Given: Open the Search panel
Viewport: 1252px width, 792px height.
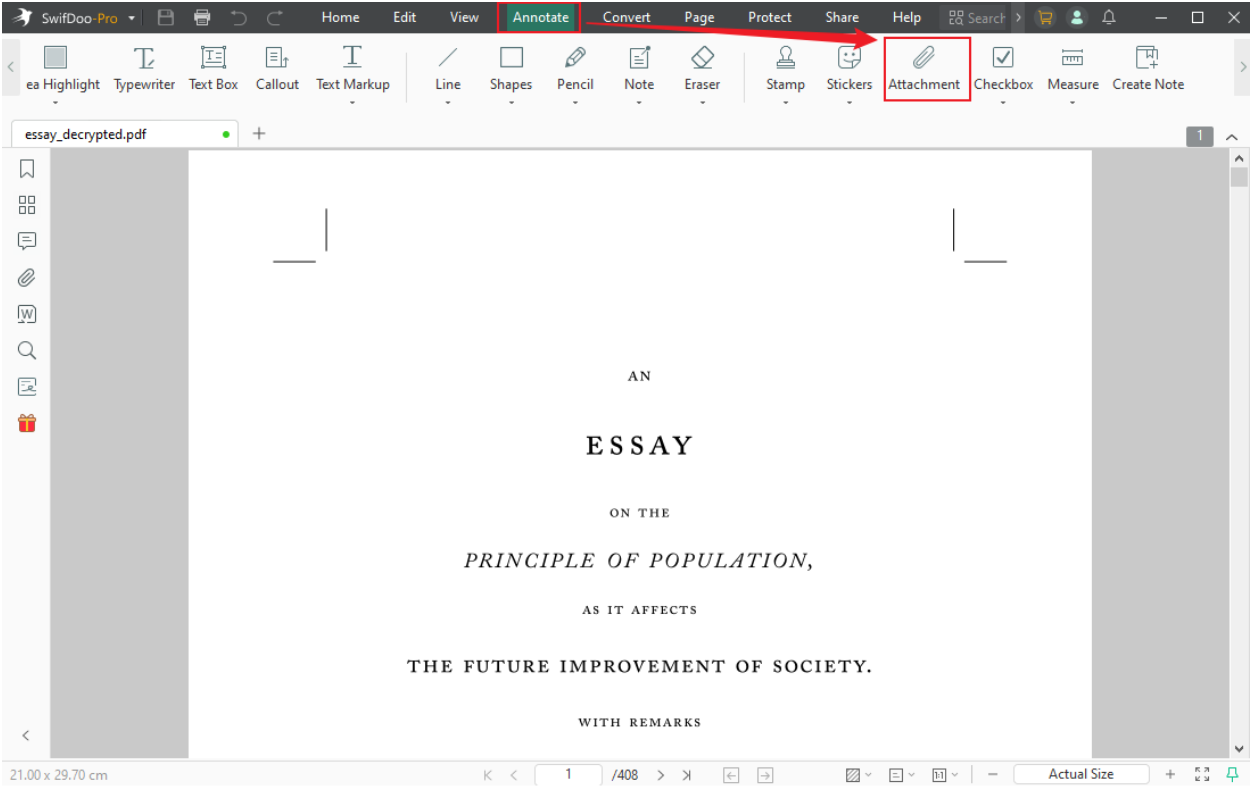Looking at the screenshot, I should pyautogui.click(x=26, y=350).
